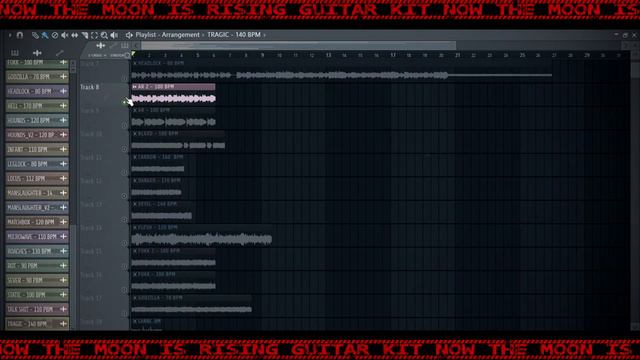Select the Delete tool

[55, 36]
